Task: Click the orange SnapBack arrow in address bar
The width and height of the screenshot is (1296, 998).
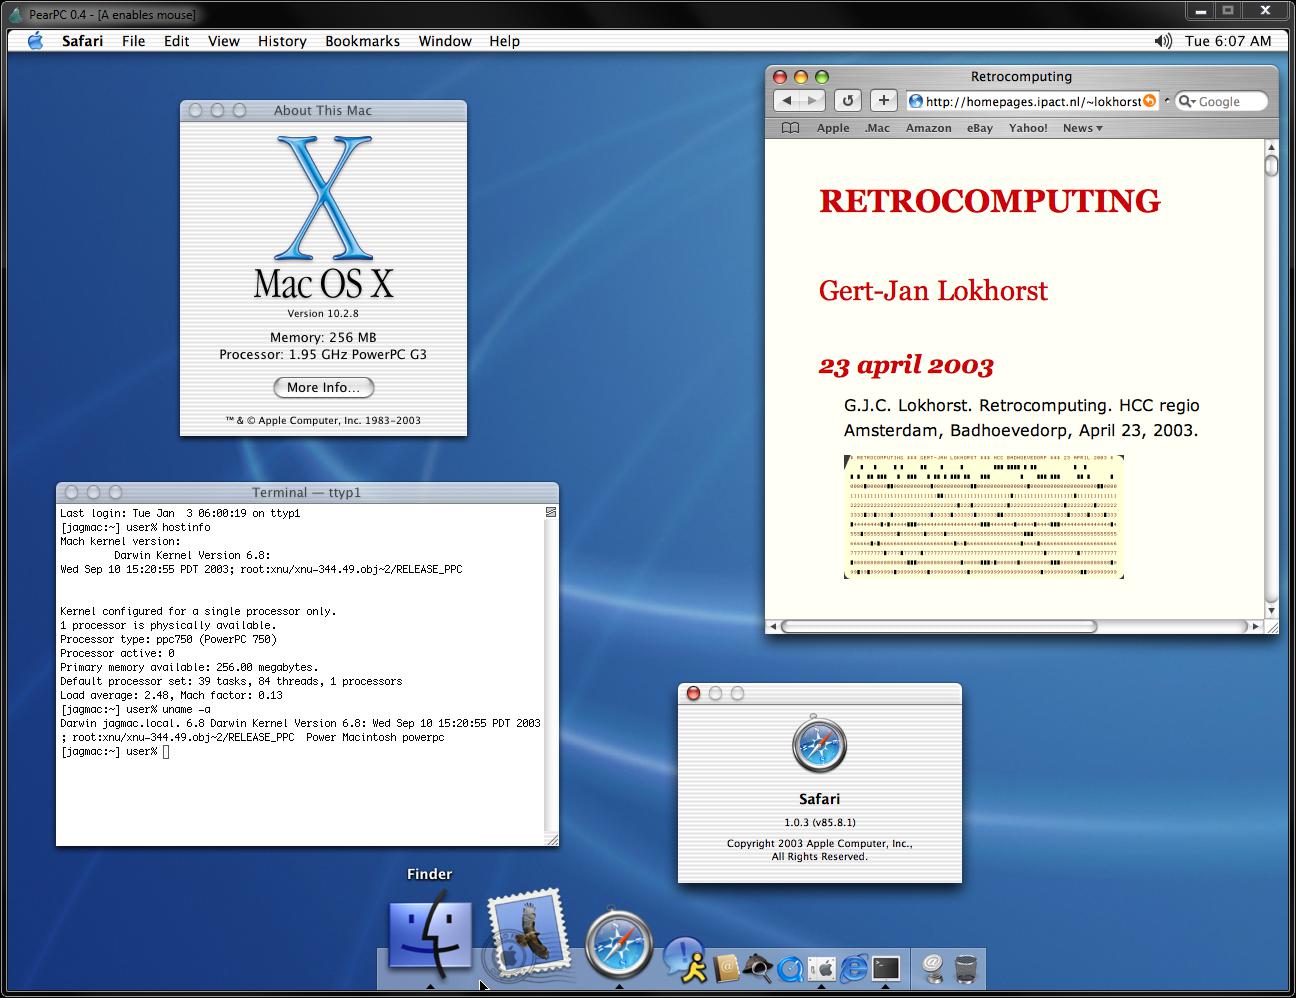Action: [1149, 101]
